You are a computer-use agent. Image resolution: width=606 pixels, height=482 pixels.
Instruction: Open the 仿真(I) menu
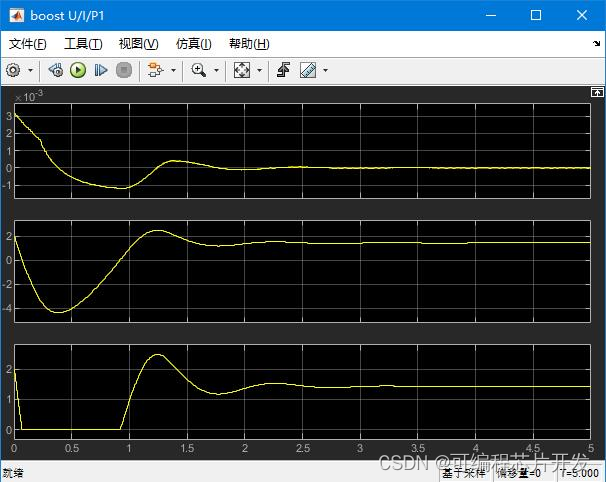[x=194, y=44]
